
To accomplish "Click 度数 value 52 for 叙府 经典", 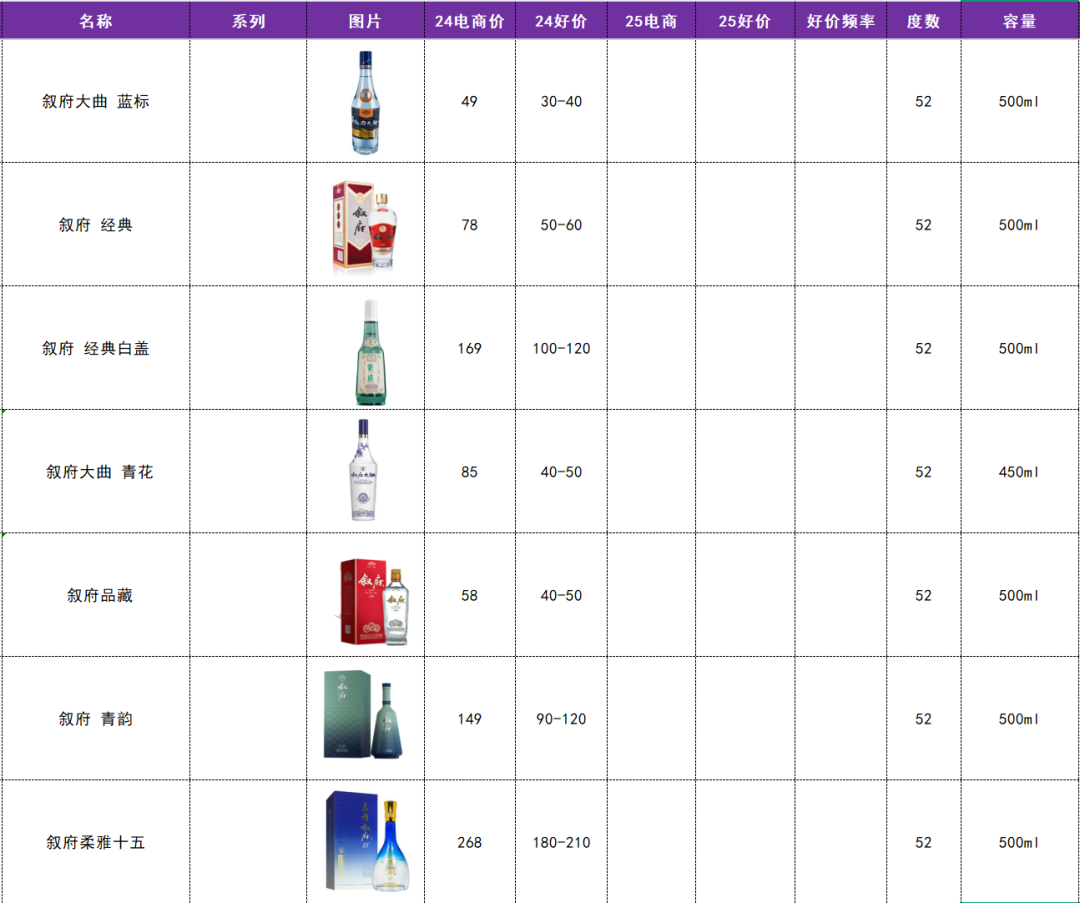I will click(924, 225).
